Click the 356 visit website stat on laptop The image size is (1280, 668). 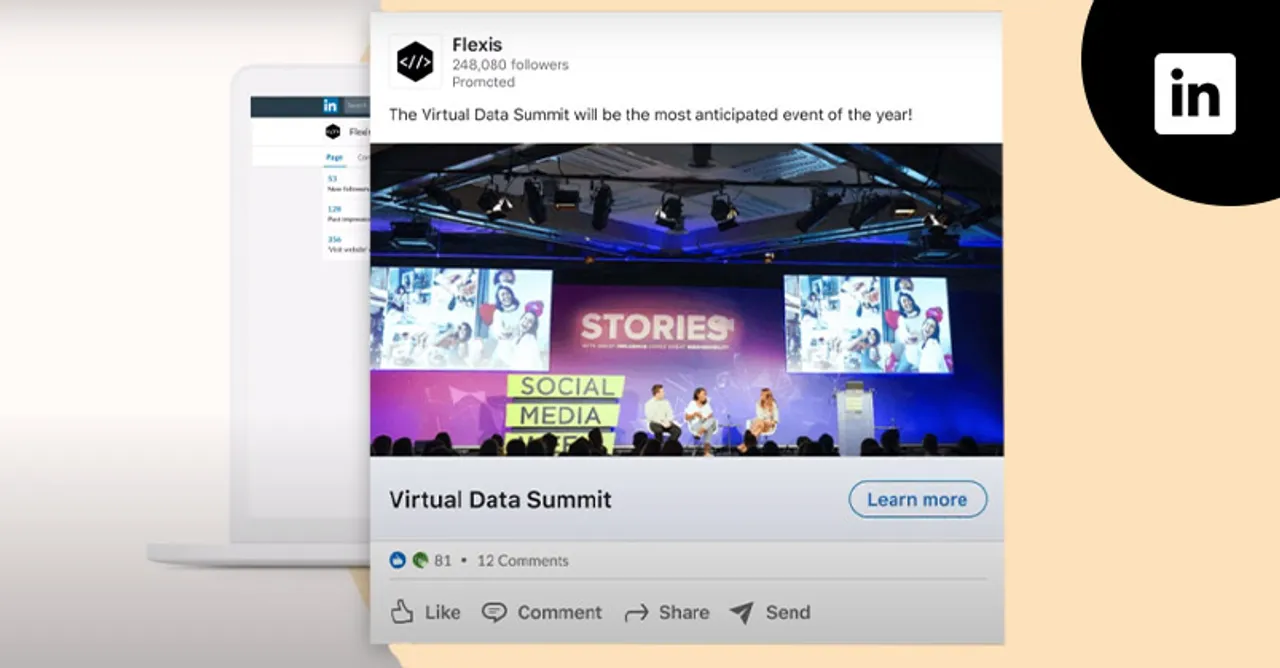pyautogui.click(x=347, y=244)
